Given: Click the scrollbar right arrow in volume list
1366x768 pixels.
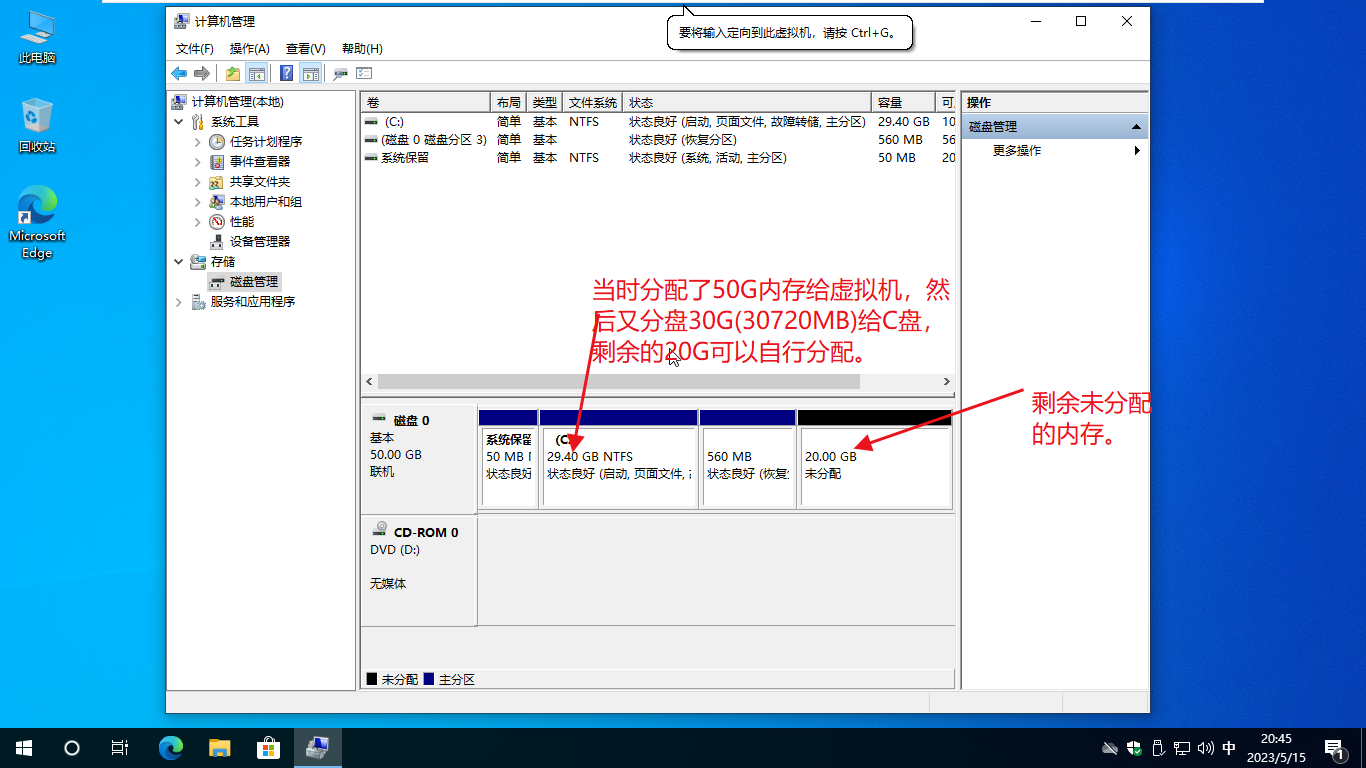Looking at the screenshot, I should (946, 382).
